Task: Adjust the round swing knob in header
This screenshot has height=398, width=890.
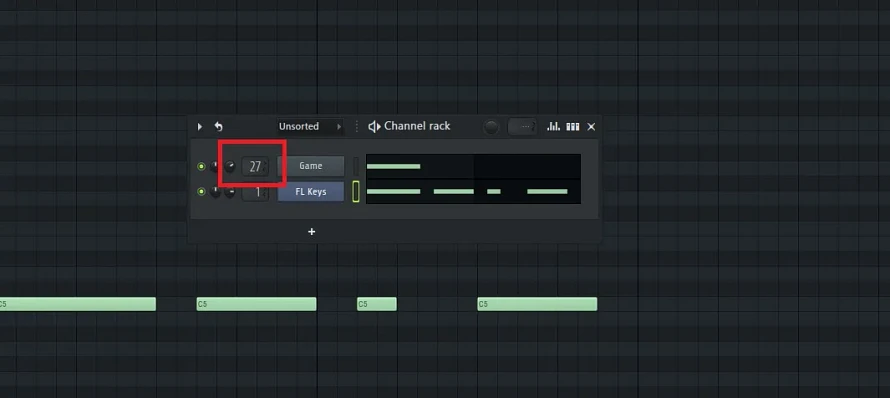Action: point(491,127)
